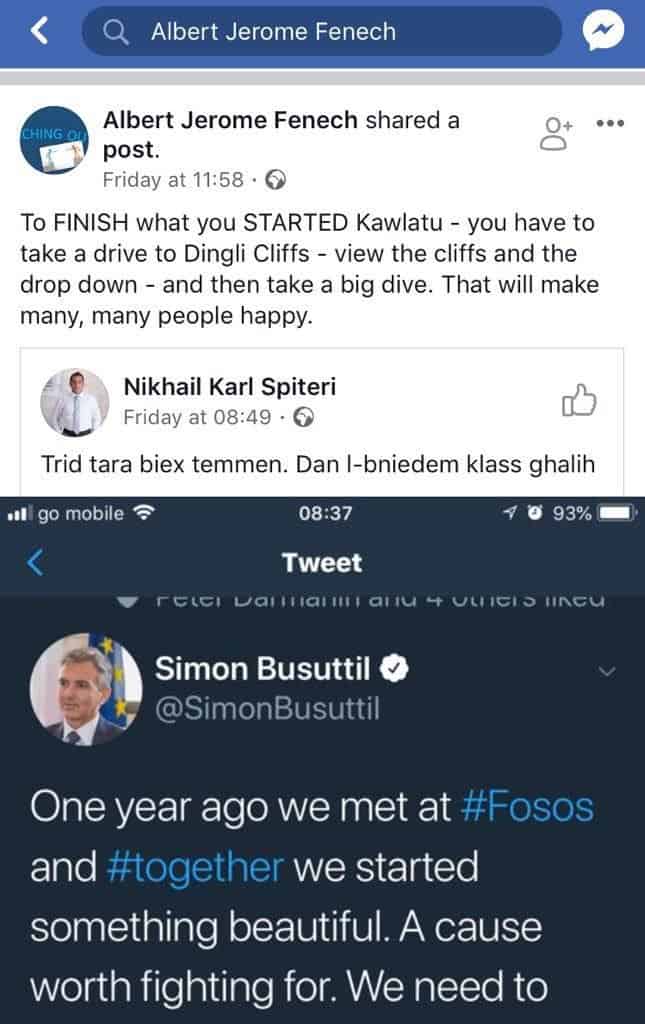Screen dimensions: 645x1024
Task: Tap the Facebook back arrow
Action: pos(39,32)
